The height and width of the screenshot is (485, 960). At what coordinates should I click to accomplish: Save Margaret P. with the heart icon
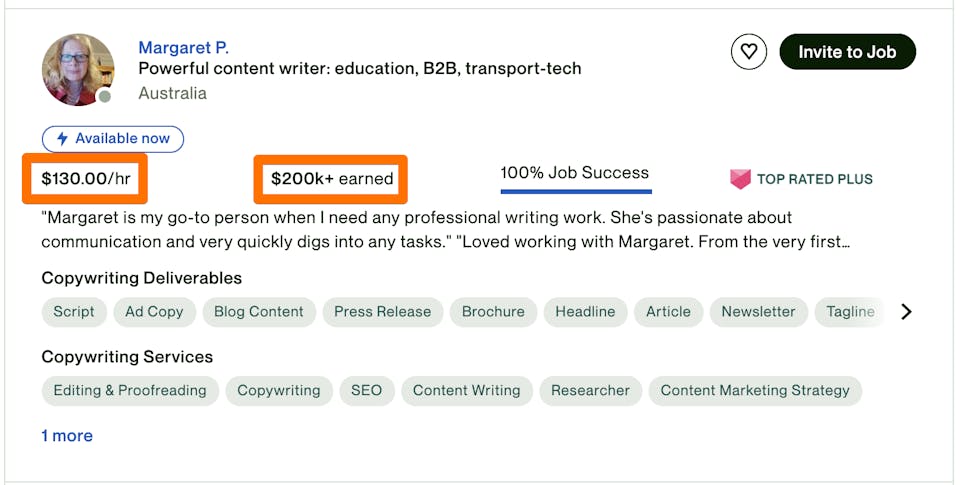pos(749,52)
